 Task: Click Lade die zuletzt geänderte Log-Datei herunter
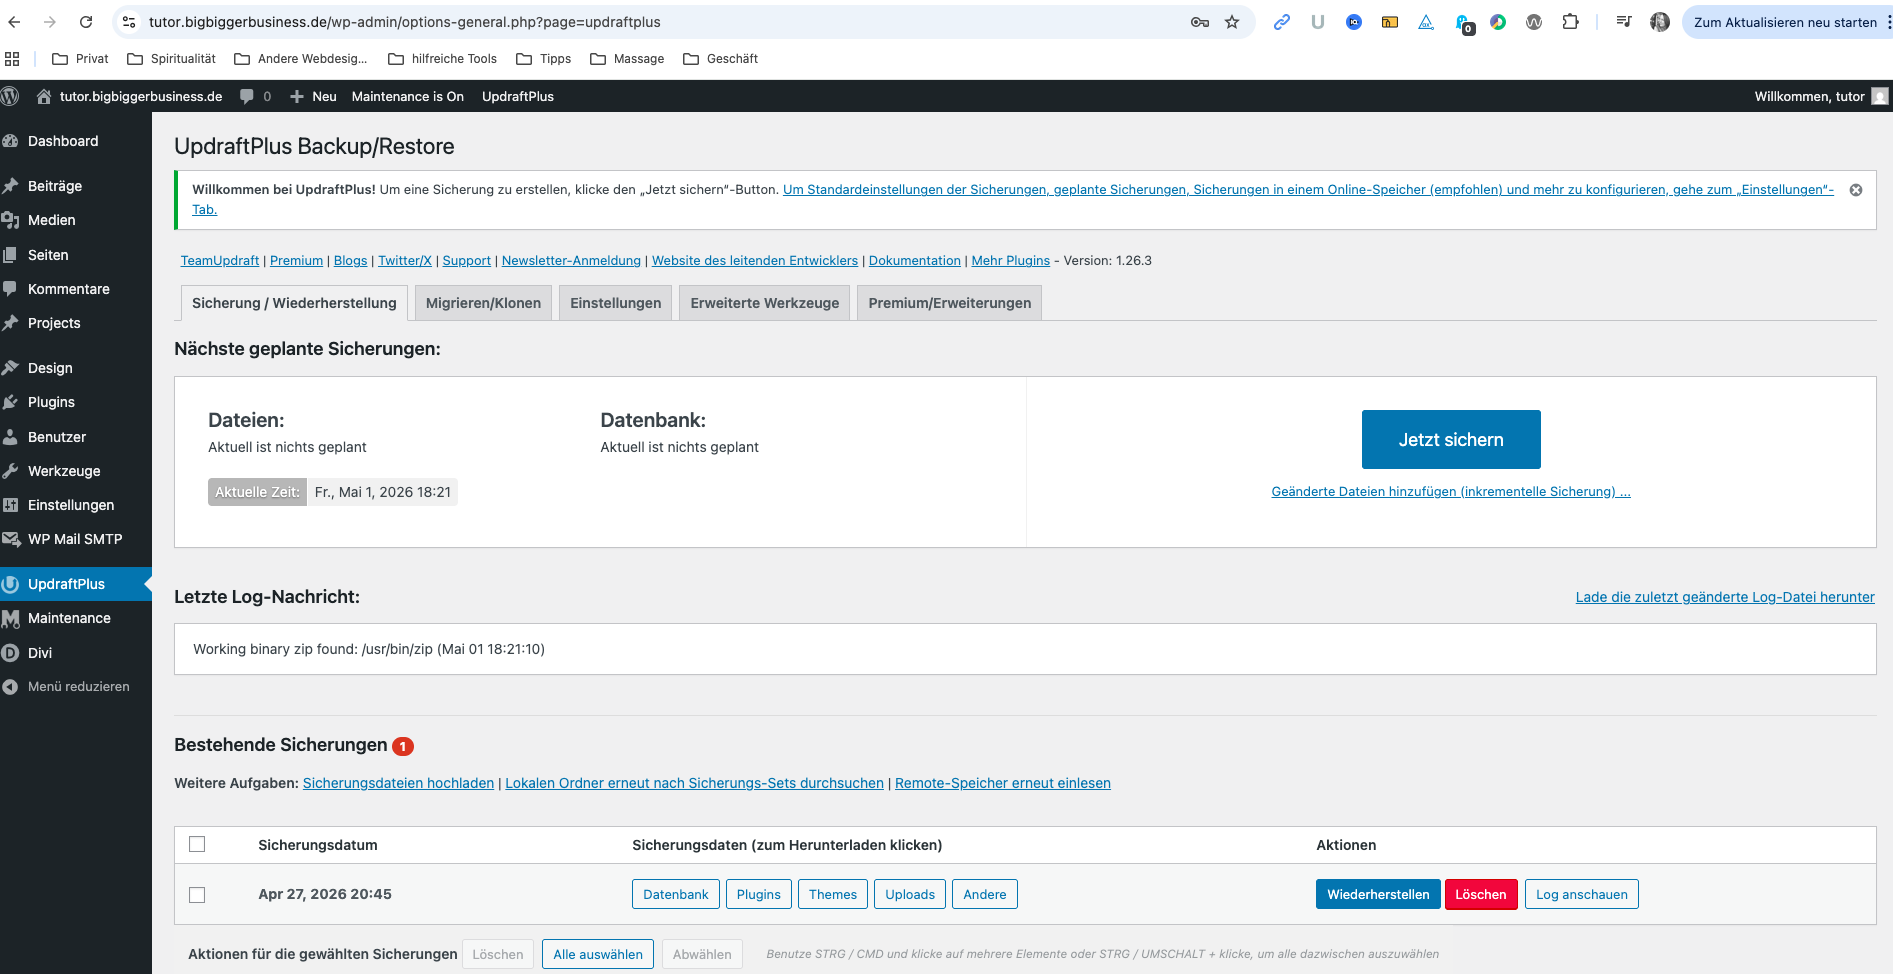[1725, 597]
